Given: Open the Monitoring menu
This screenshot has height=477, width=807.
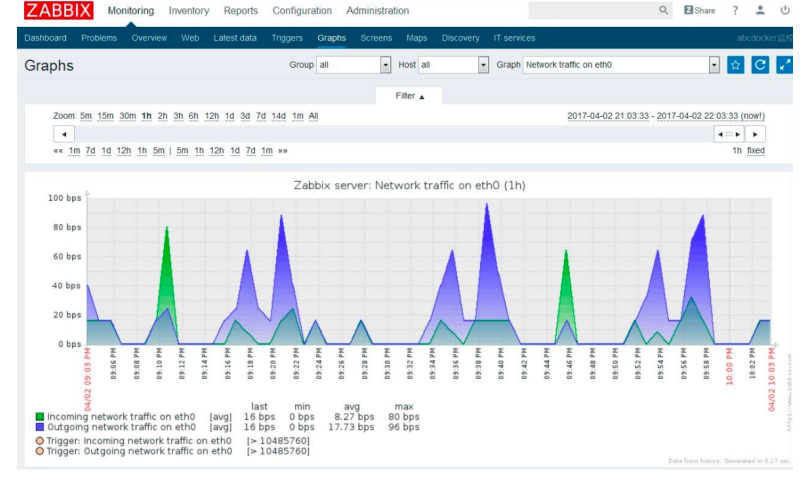Looking at the screenshot, I should (x=131, y=11).
